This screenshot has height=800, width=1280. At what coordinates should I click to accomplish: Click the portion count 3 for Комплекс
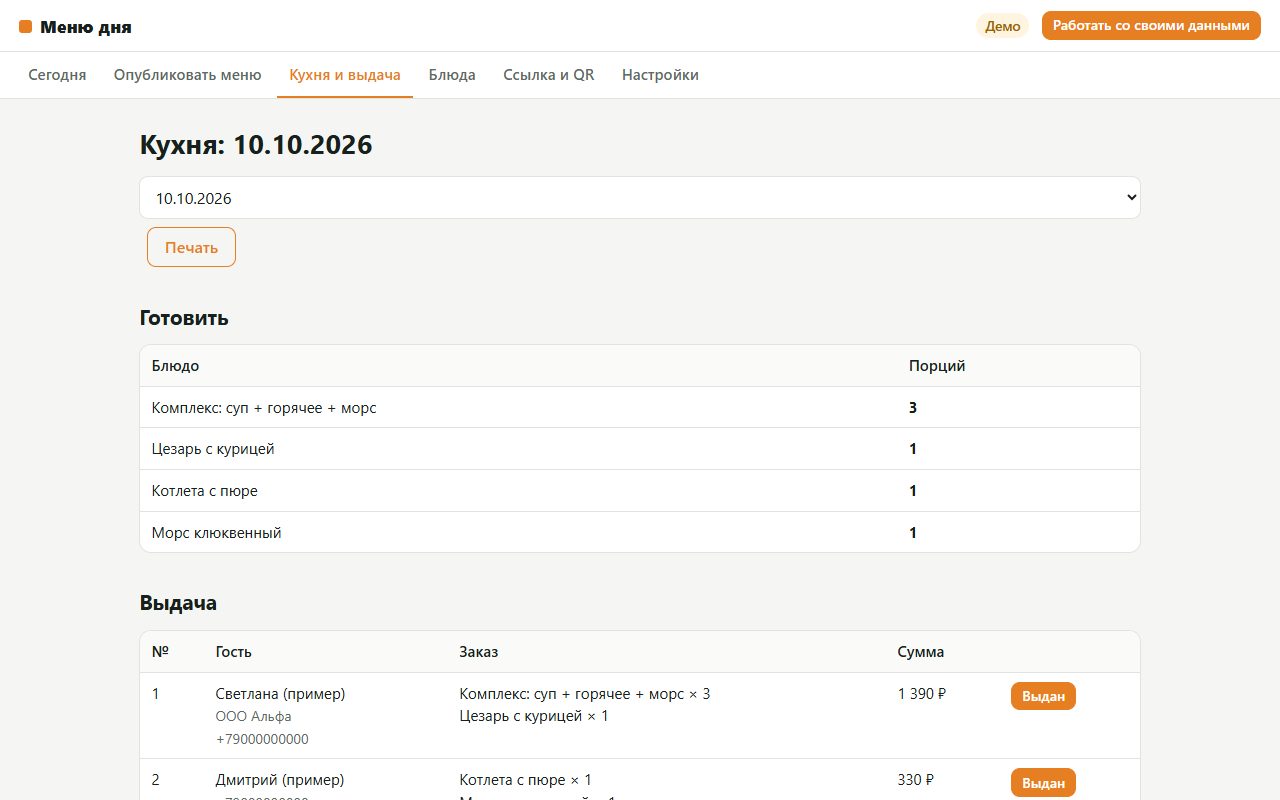(x=913, y=408)
